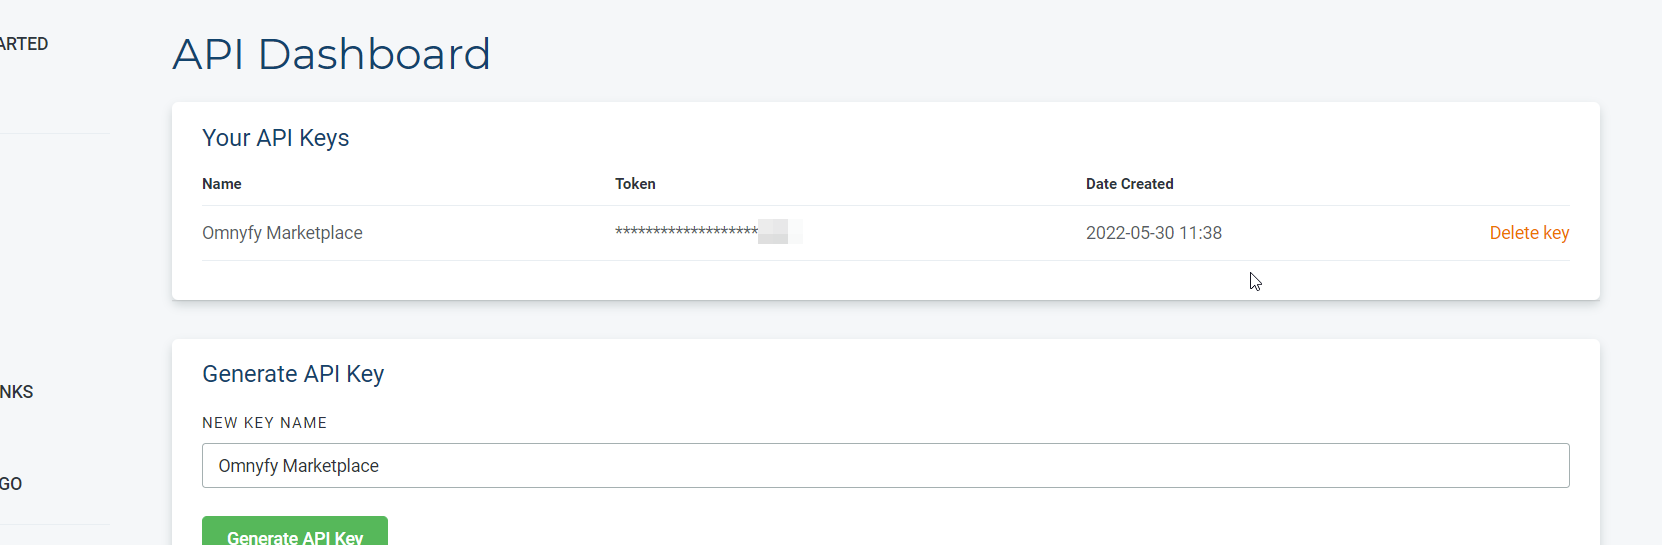
Task: Click the NEW KEY NAME label
Action: pyautogui.click(x=264, y=423)
